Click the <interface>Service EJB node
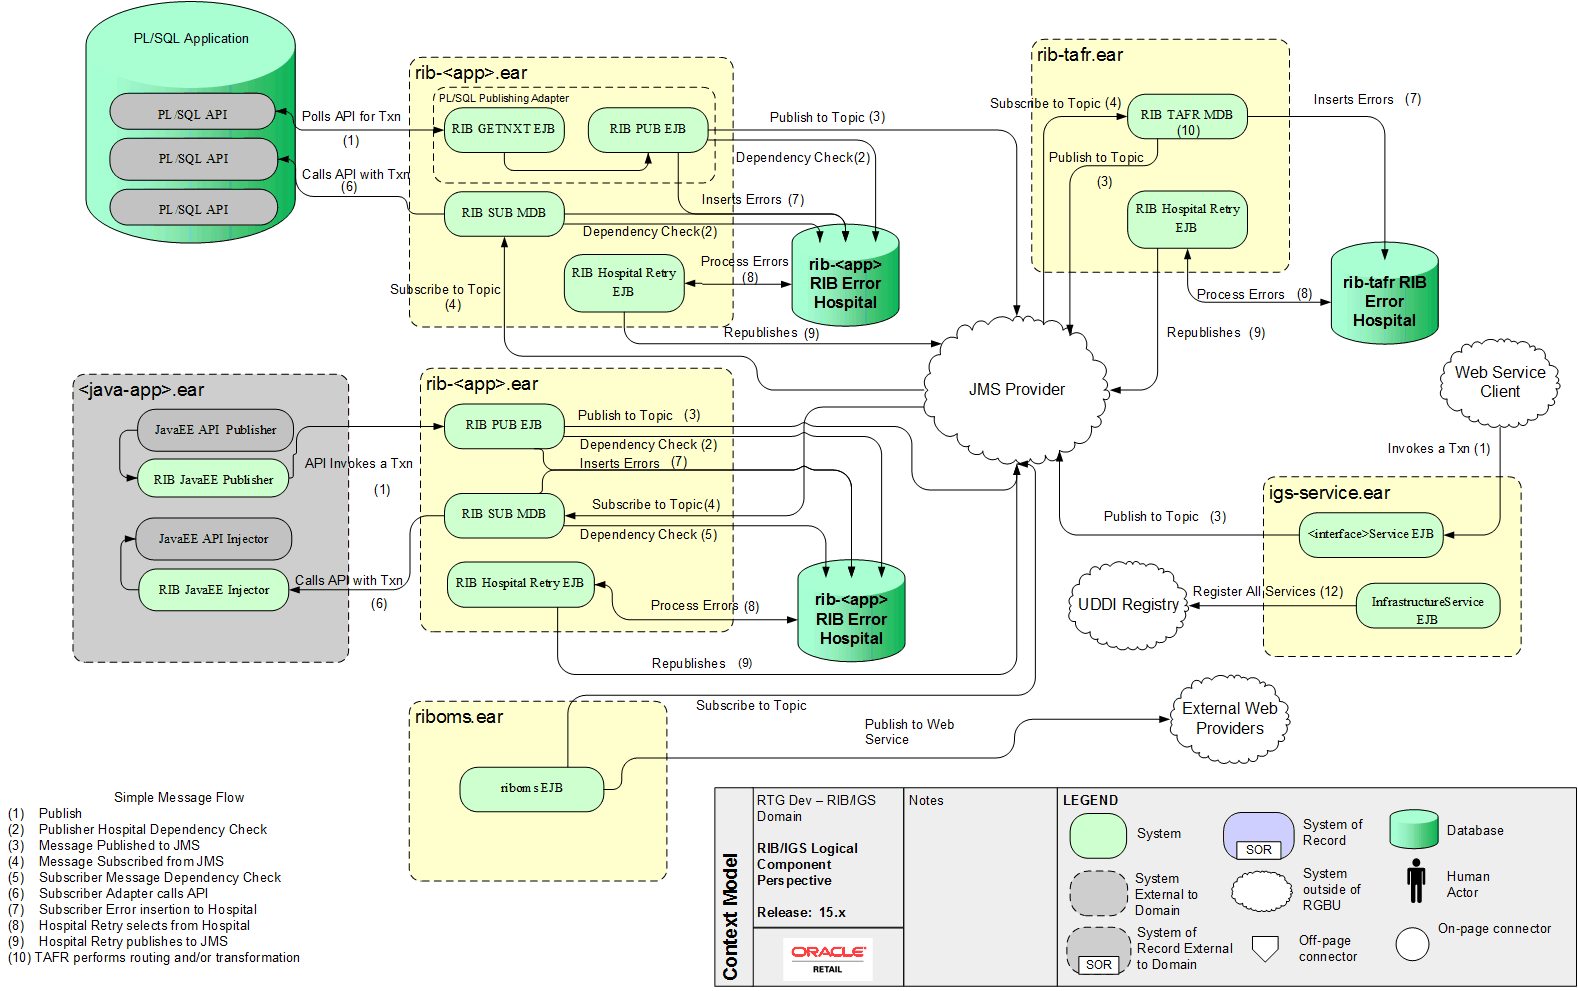The width and height of the screenshot is (1578, 991). 1370,535
